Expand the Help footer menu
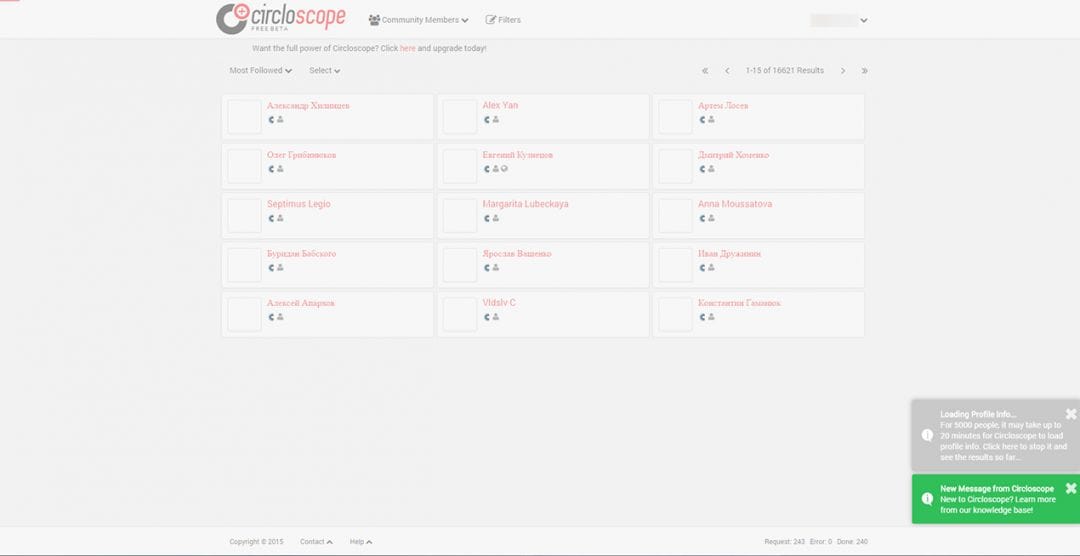1080x556 pixels. (x=361, y=542)
